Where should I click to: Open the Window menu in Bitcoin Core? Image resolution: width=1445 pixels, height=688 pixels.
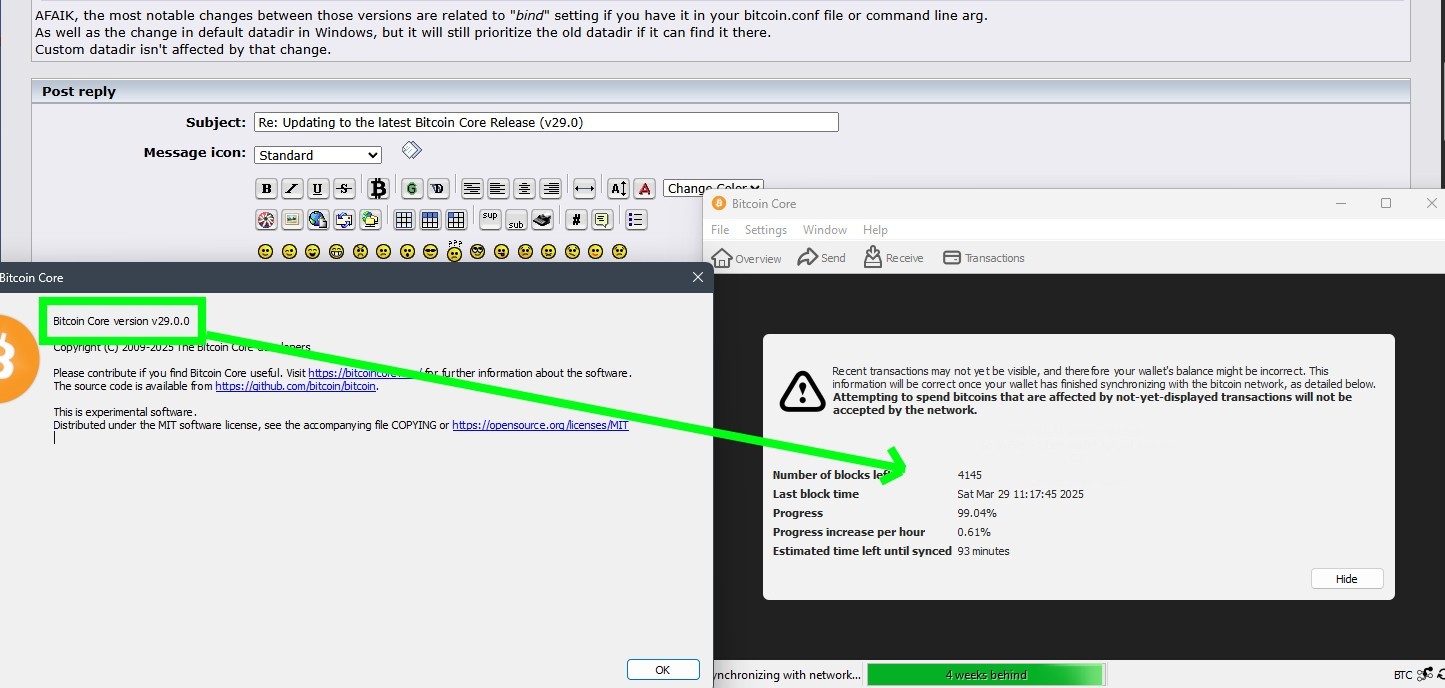[x=825, y=230]
